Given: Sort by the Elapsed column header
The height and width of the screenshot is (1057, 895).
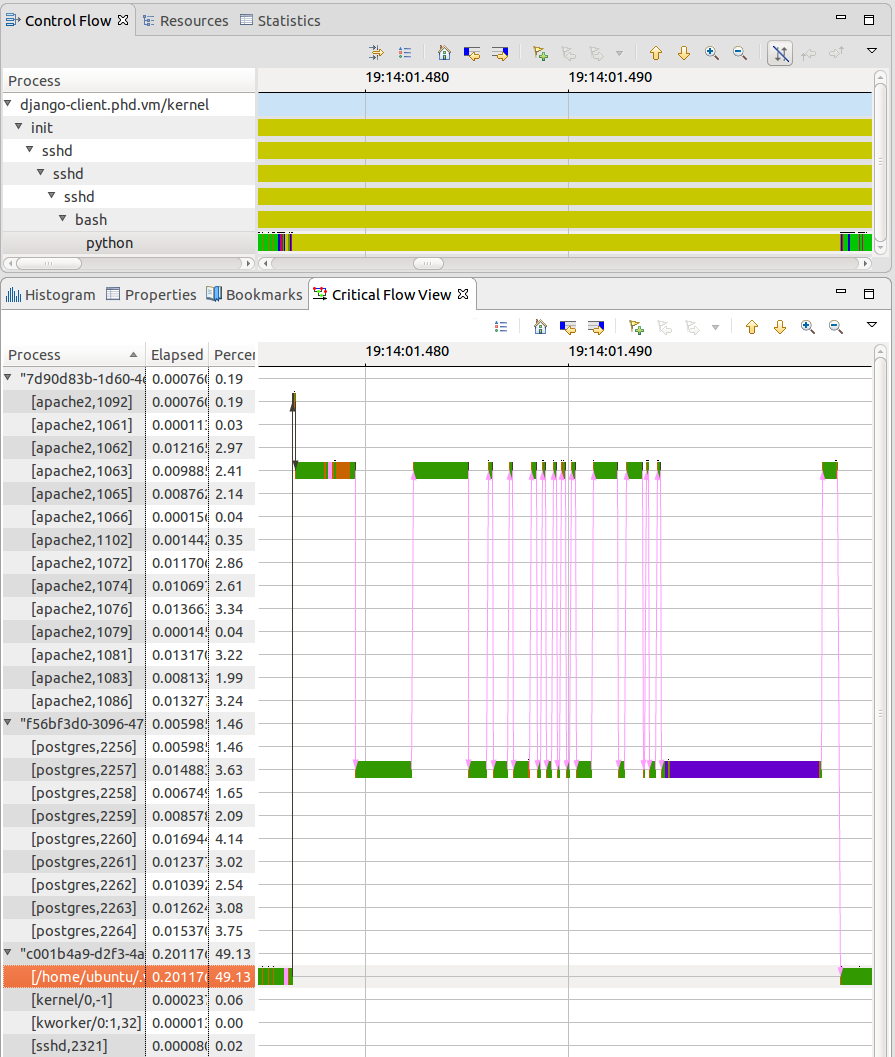Looking at the screenshot, I should pyautogui.click(x=176, y=355).
